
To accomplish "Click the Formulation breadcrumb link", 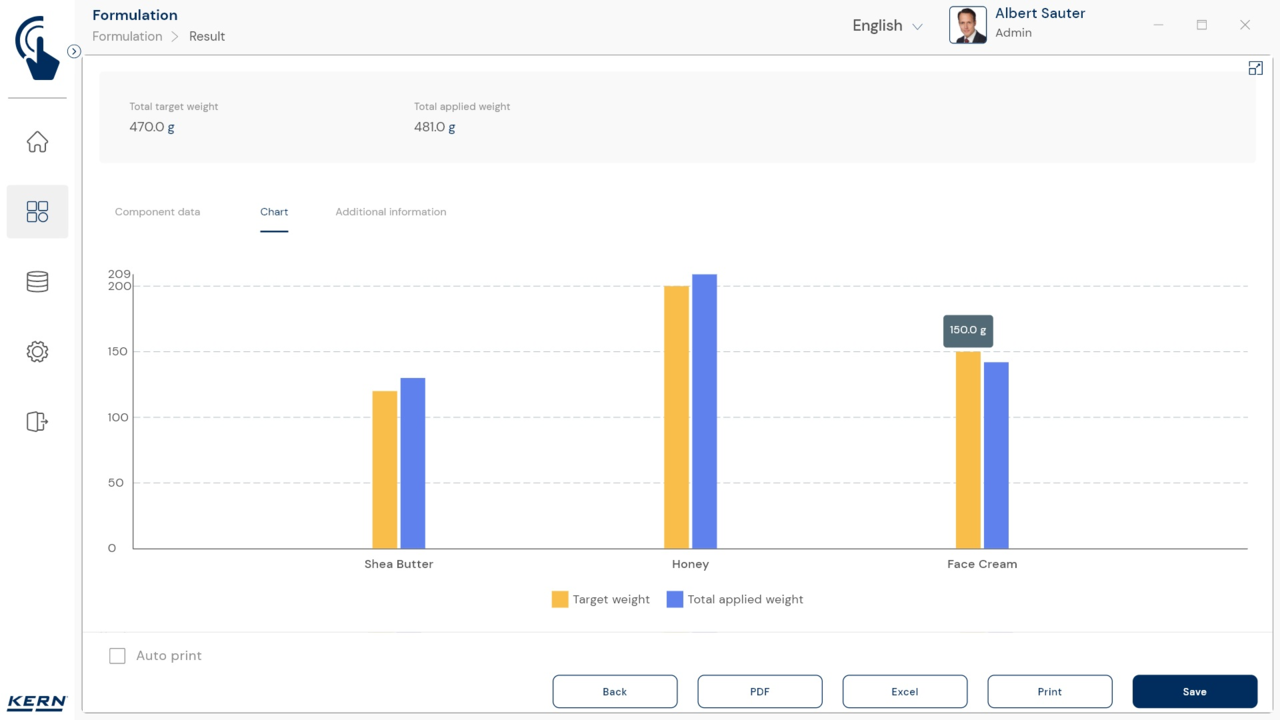I will click(x=127, y=36).
